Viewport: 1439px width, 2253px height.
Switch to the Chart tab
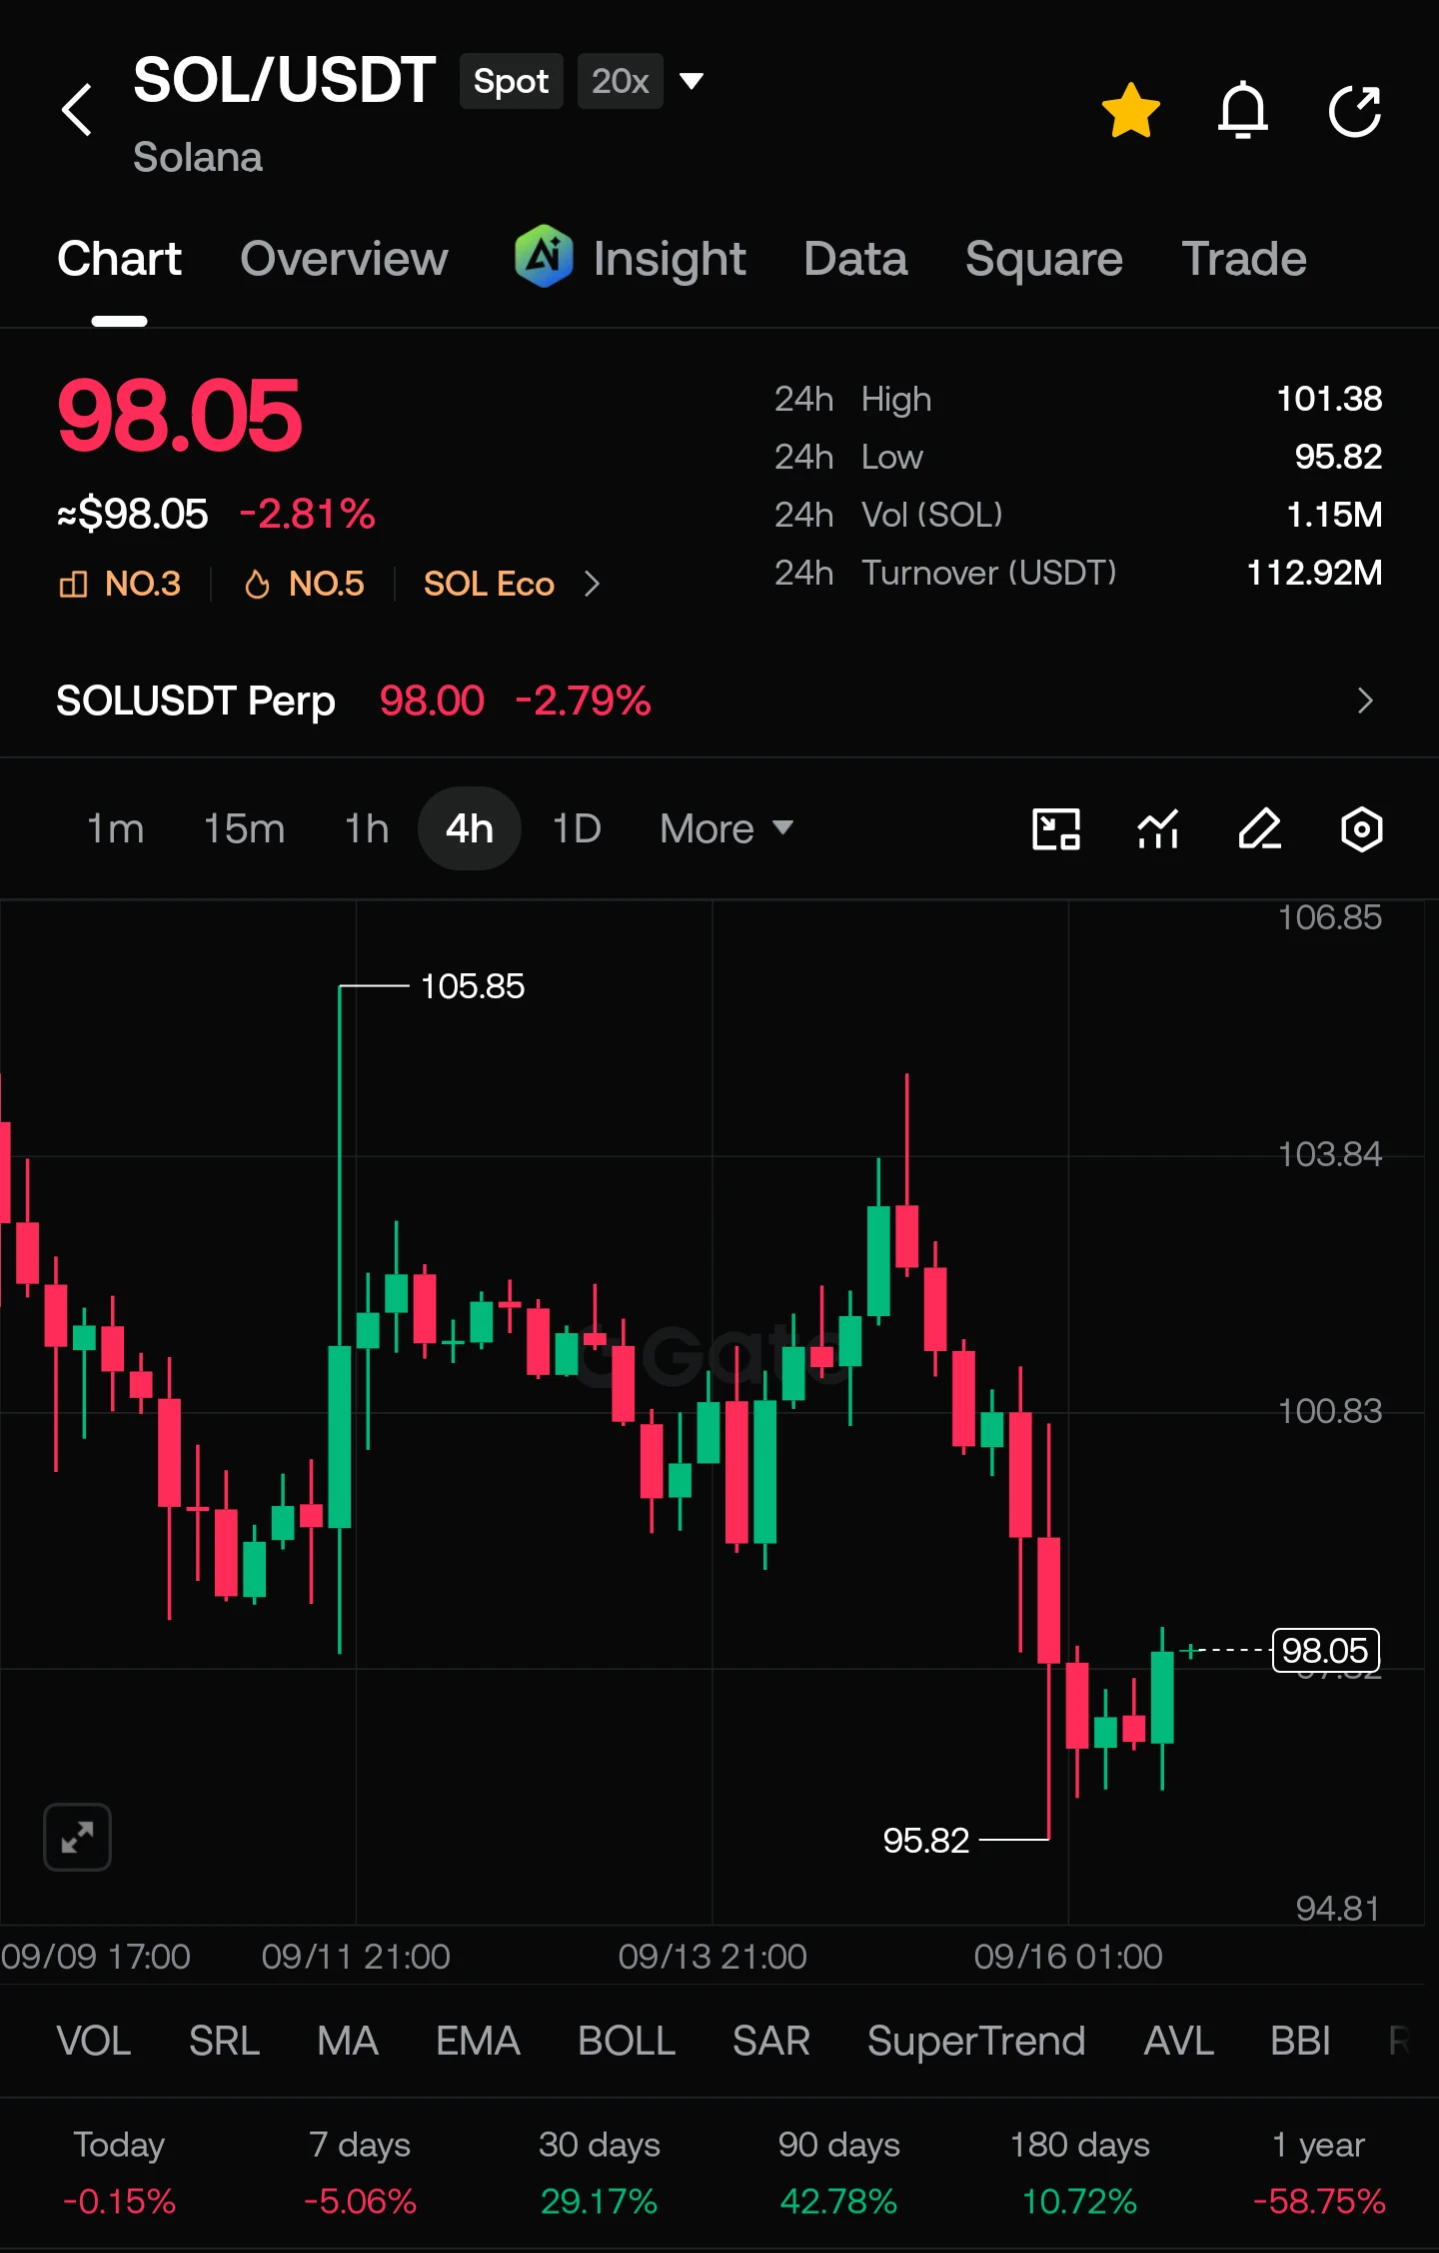coord(119,259)
